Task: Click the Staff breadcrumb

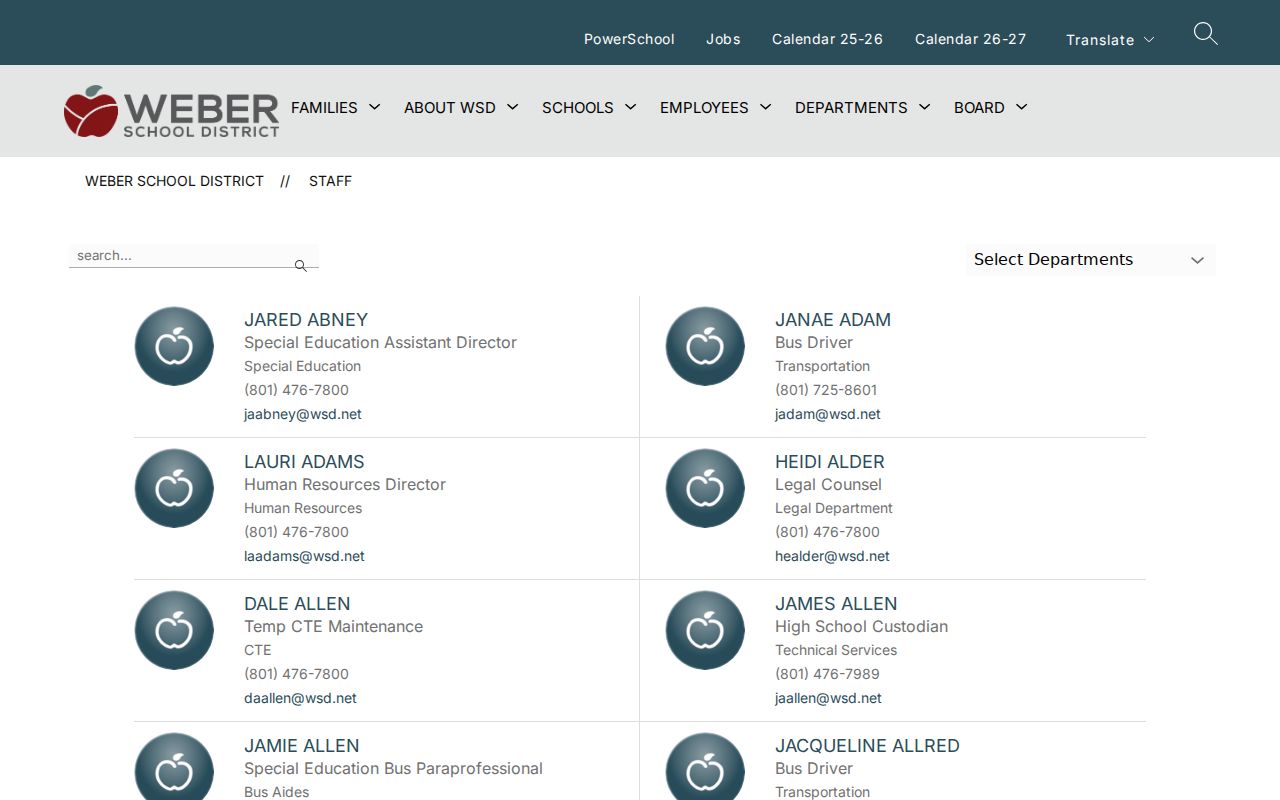Action: click(330, 181)
